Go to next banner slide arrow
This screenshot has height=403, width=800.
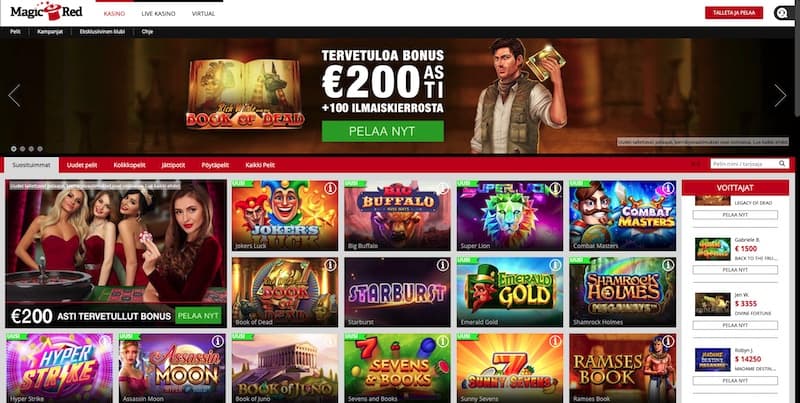[x=780, y=95]
